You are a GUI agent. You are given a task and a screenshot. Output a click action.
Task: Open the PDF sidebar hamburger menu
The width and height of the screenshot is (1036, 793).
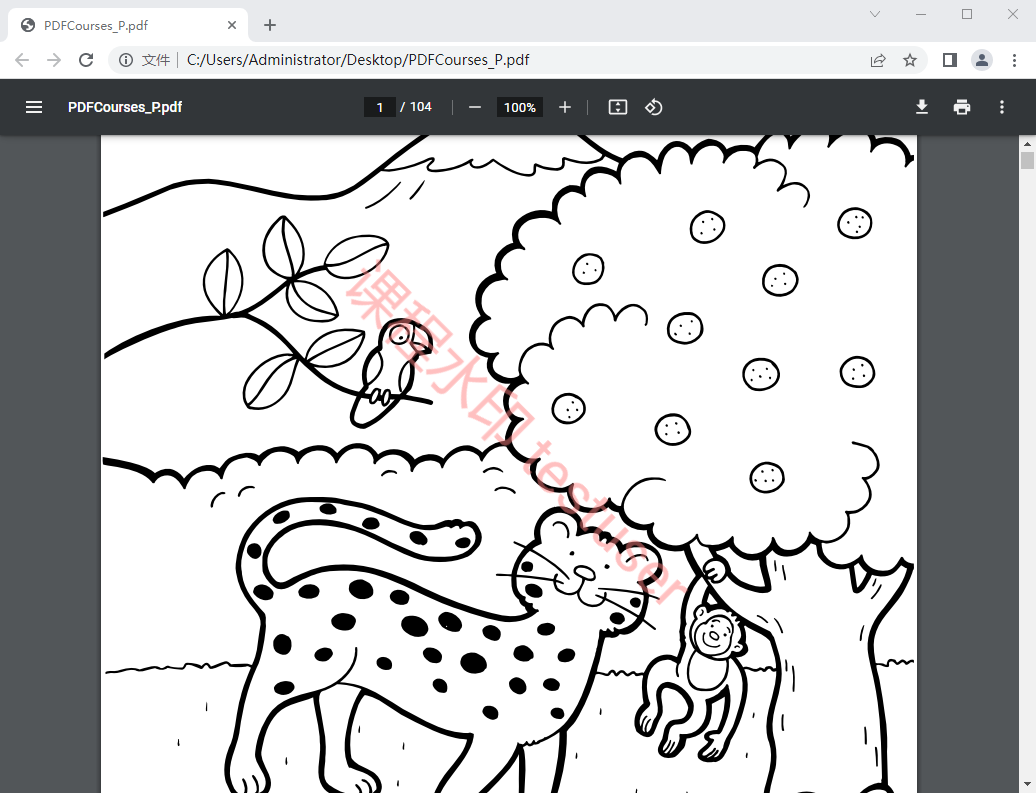click(34, 107)
